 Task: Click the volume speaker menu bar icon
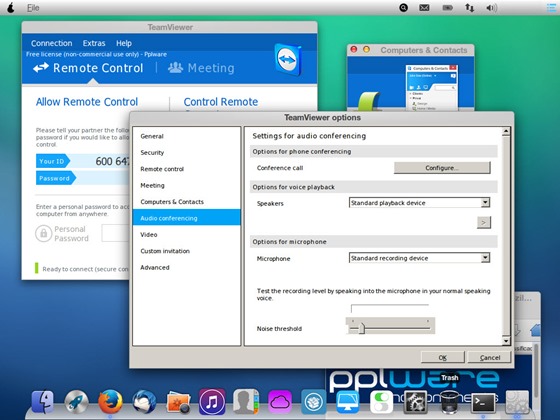click(x=491, y=8)
